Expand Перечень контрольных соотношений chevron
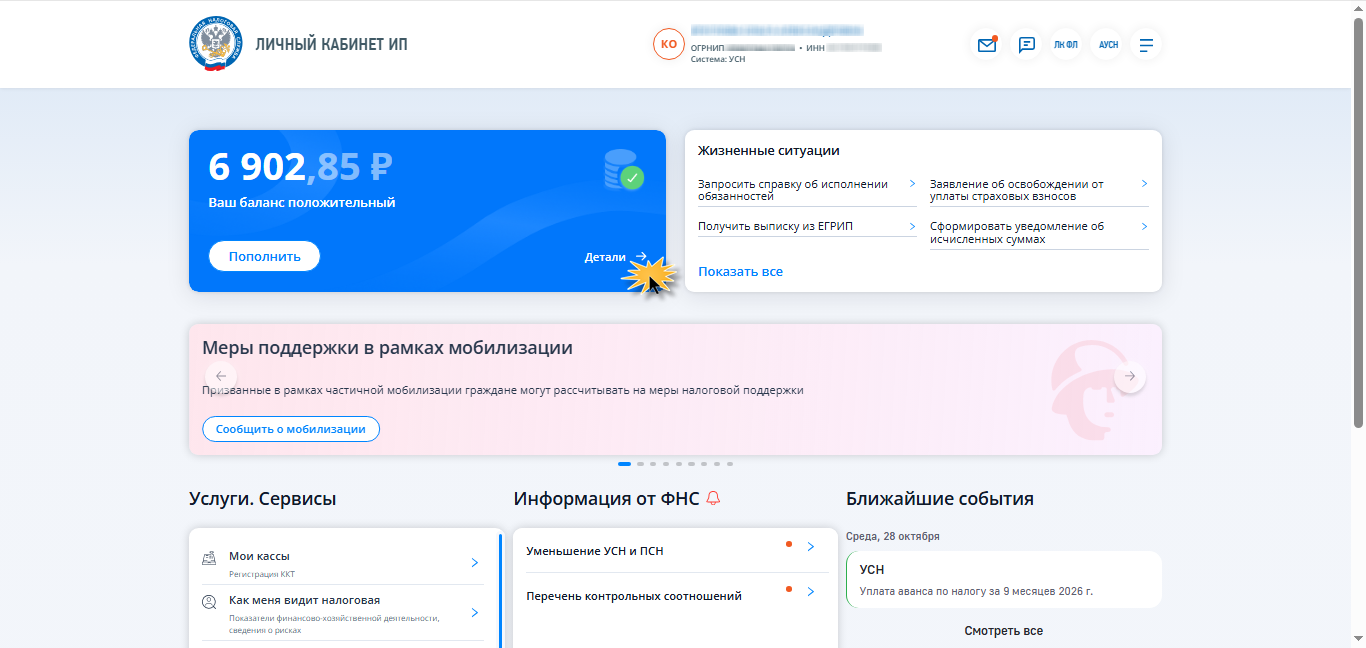Image resolution: width=1366 pixels, height=648 pixels. click(x=811, y=592)
